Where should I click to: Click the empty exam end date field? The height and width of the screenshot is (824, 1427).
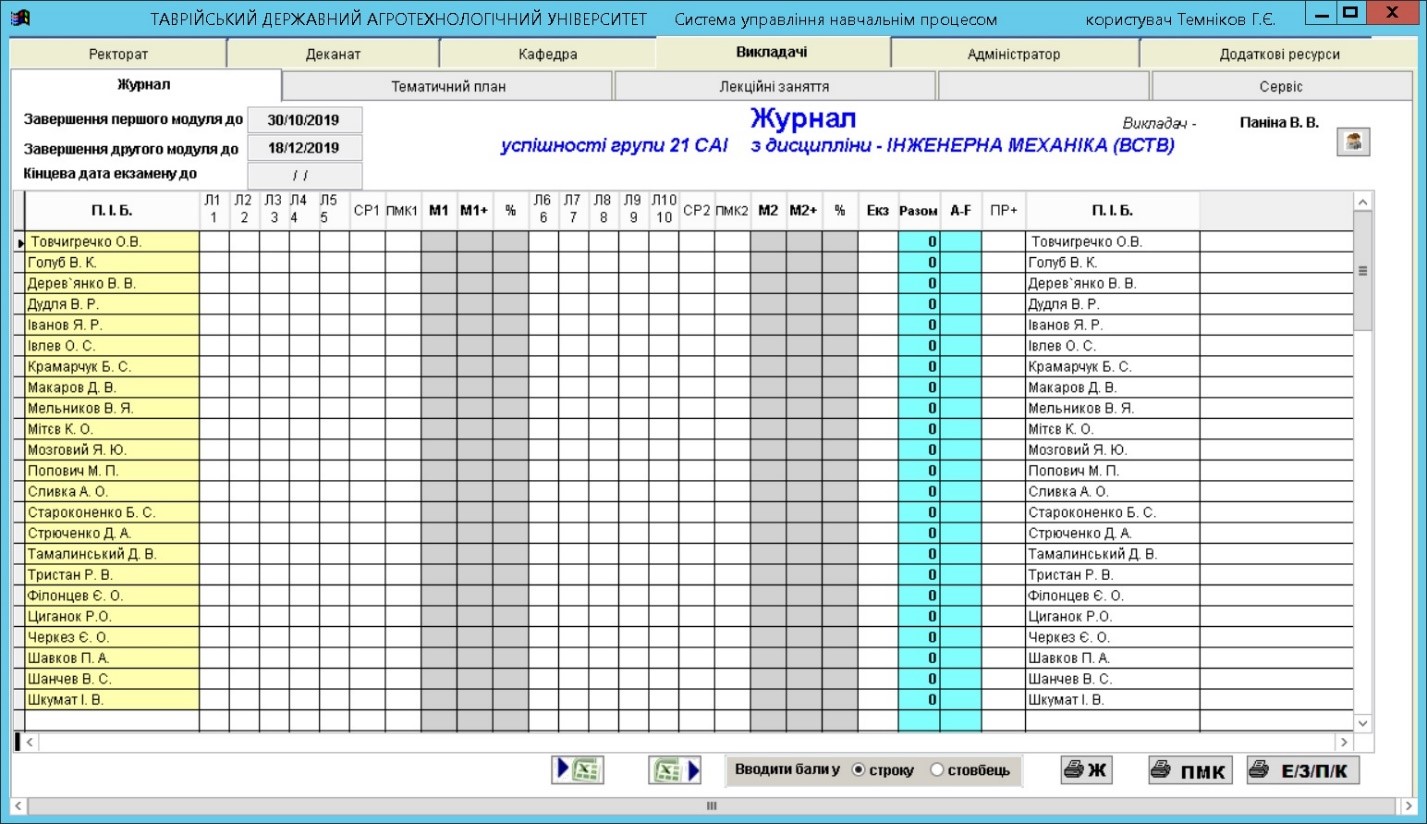coord(304,175)
